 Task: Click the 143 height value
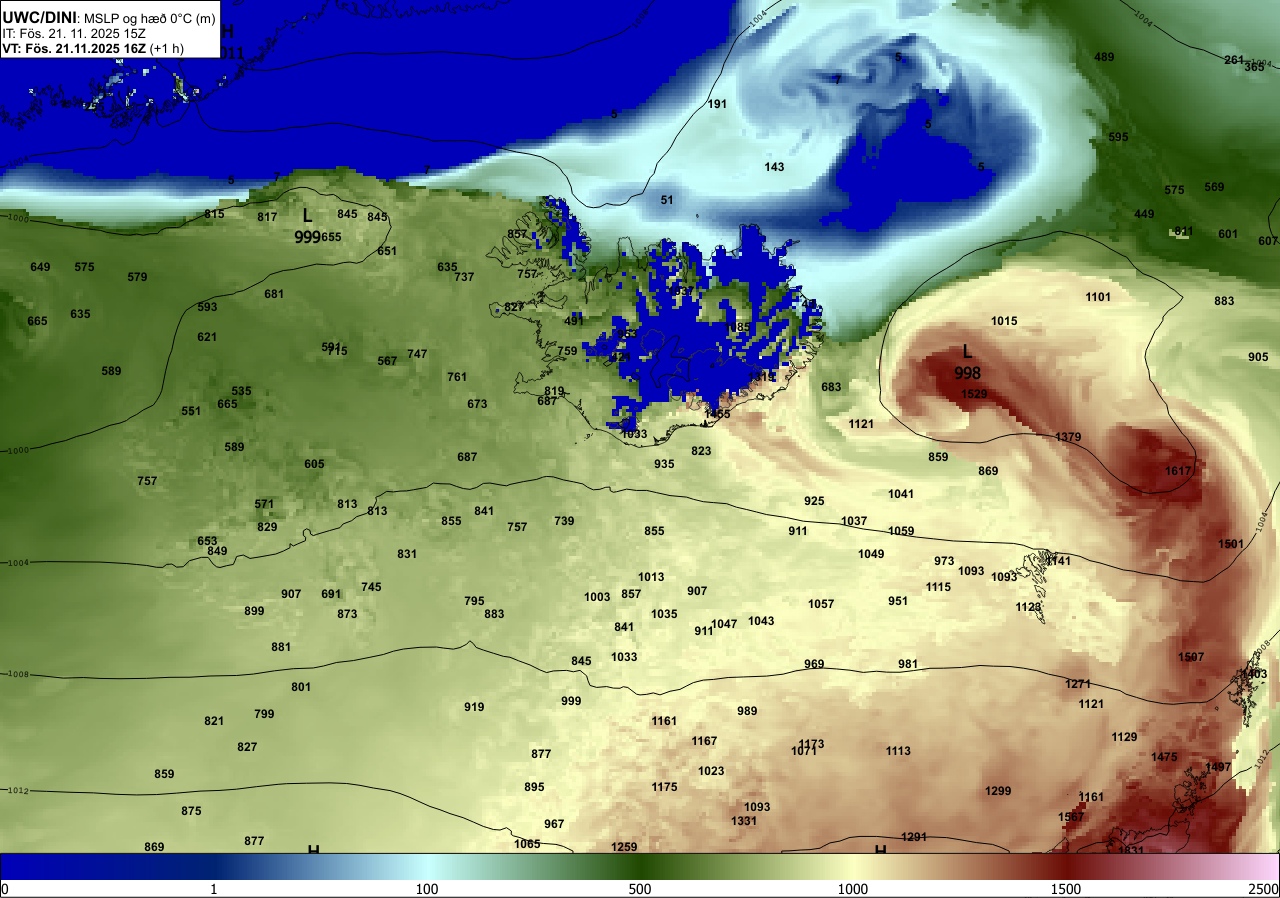tap(774, 167)
